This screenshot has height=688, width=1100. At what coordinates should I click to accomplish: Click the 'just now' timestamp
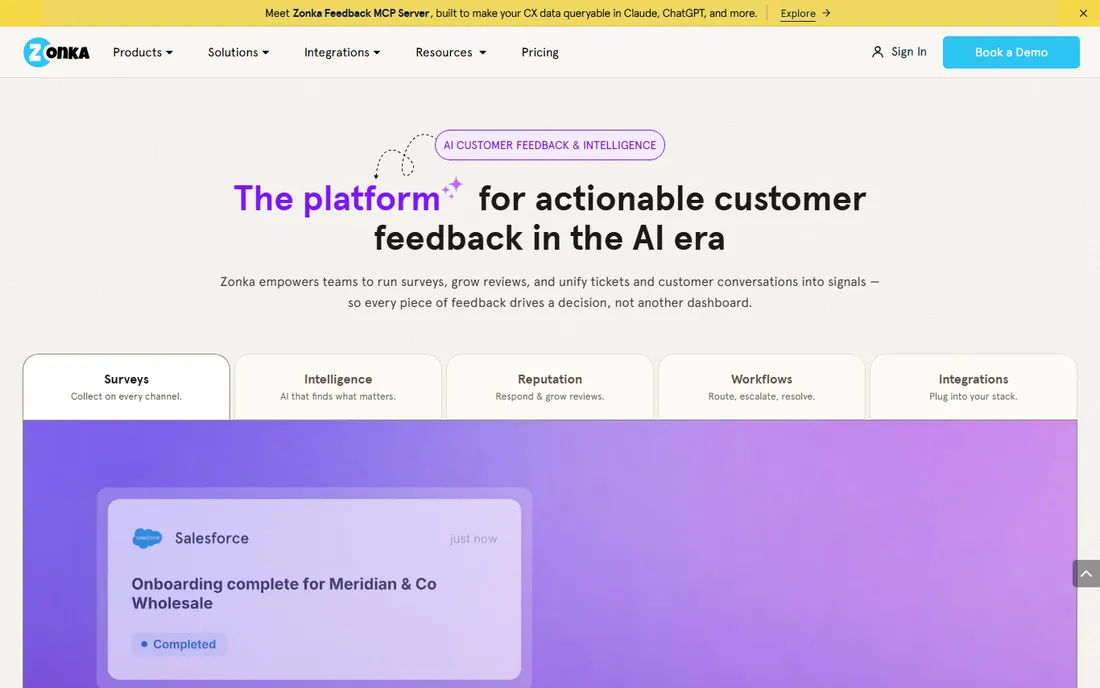473,539
